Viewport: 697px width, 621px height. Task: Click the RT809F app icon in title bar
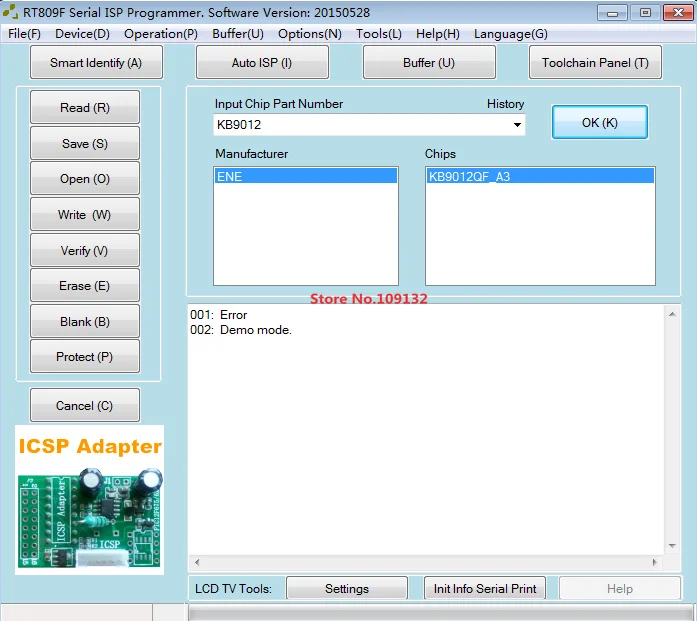(x=10, y=12)
